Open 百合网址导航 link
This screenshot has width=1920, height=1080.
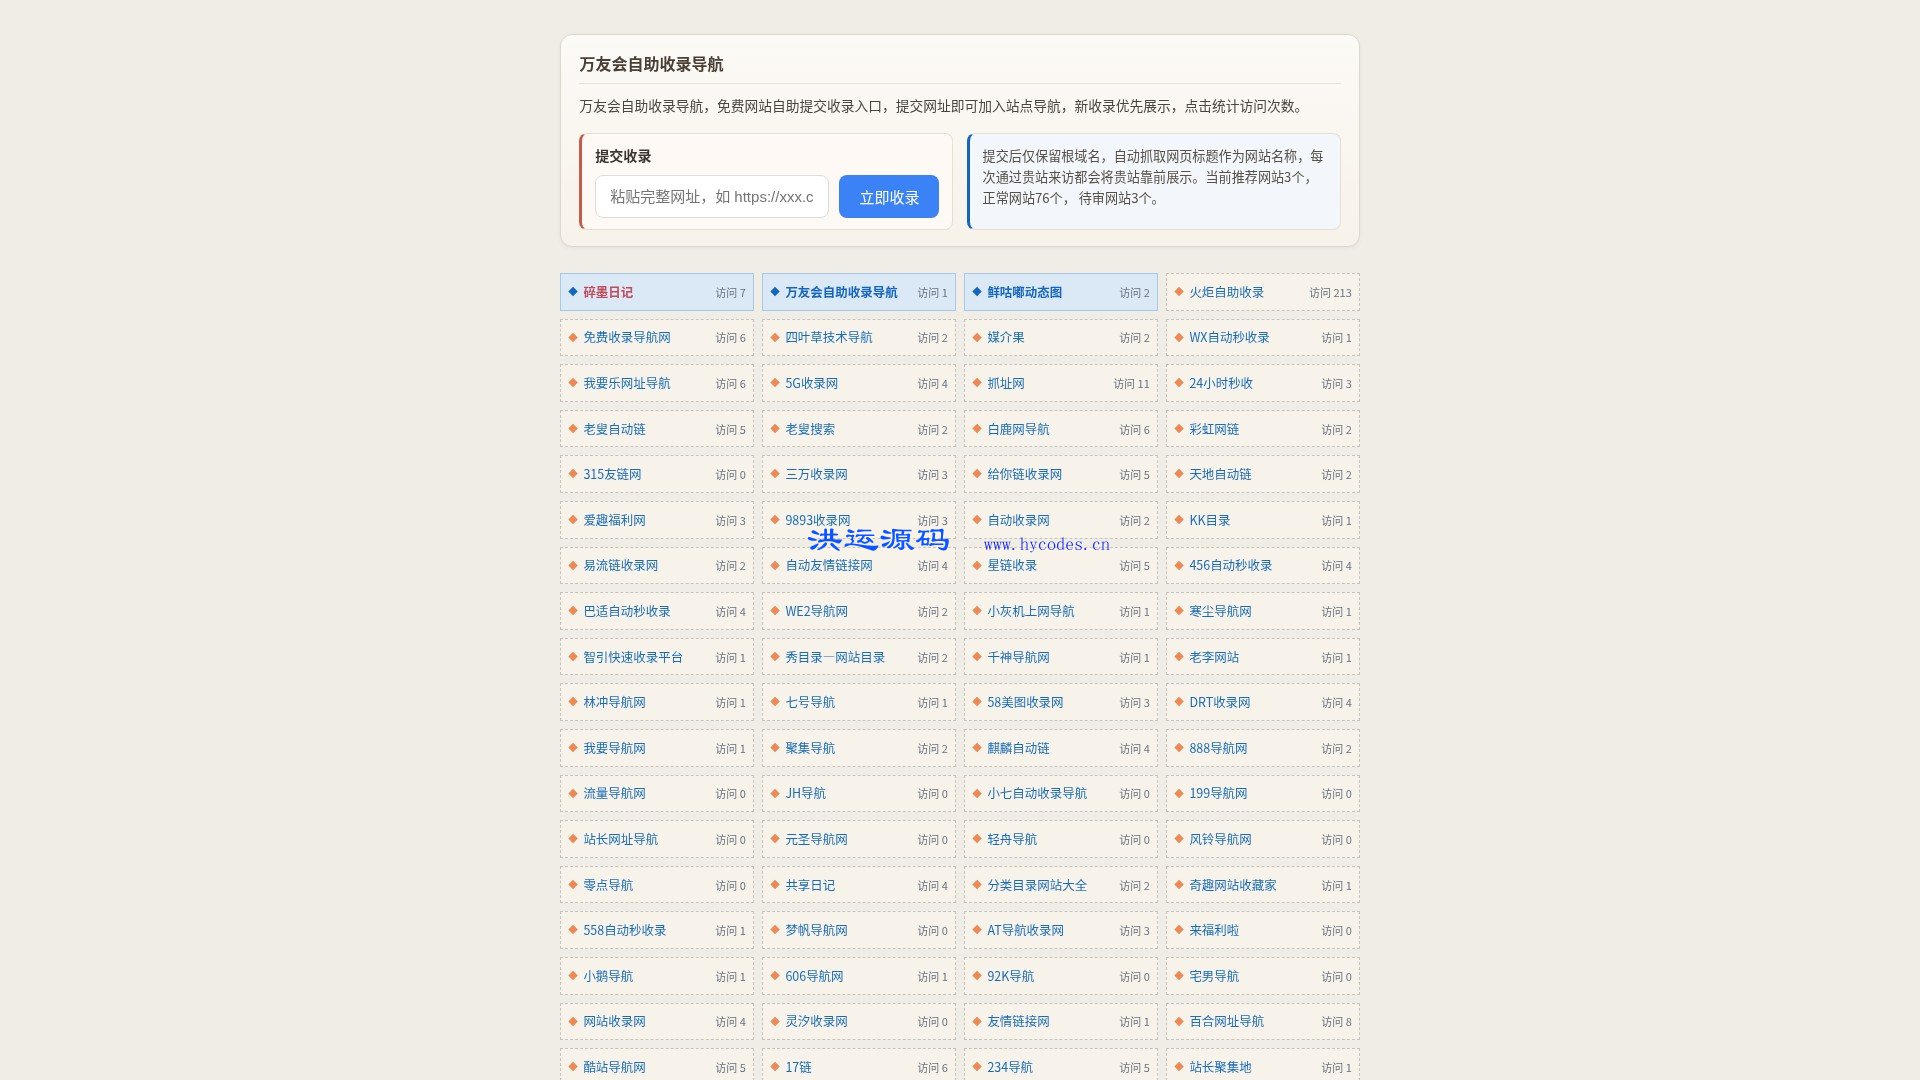pyautogui.click(x=1226, y=1021)
